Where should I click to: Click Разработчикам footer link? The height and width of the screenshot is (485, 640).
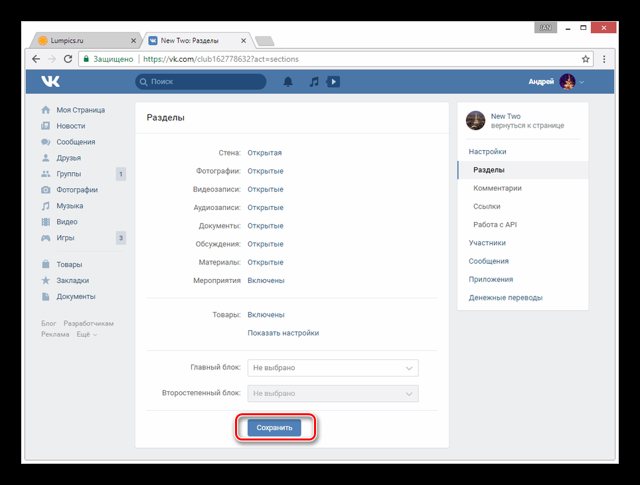(89, 323)
